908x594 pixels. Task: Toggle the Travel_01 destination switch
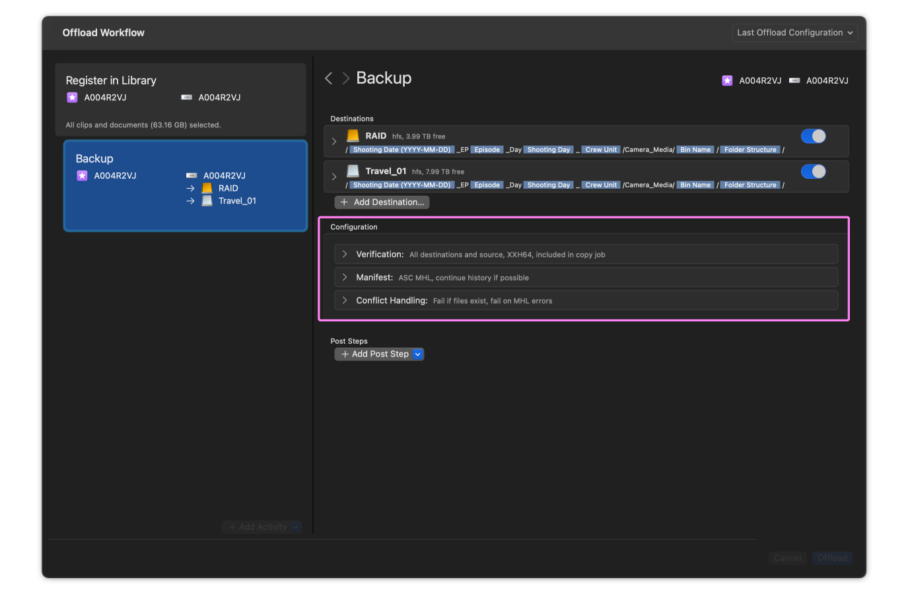813,171
